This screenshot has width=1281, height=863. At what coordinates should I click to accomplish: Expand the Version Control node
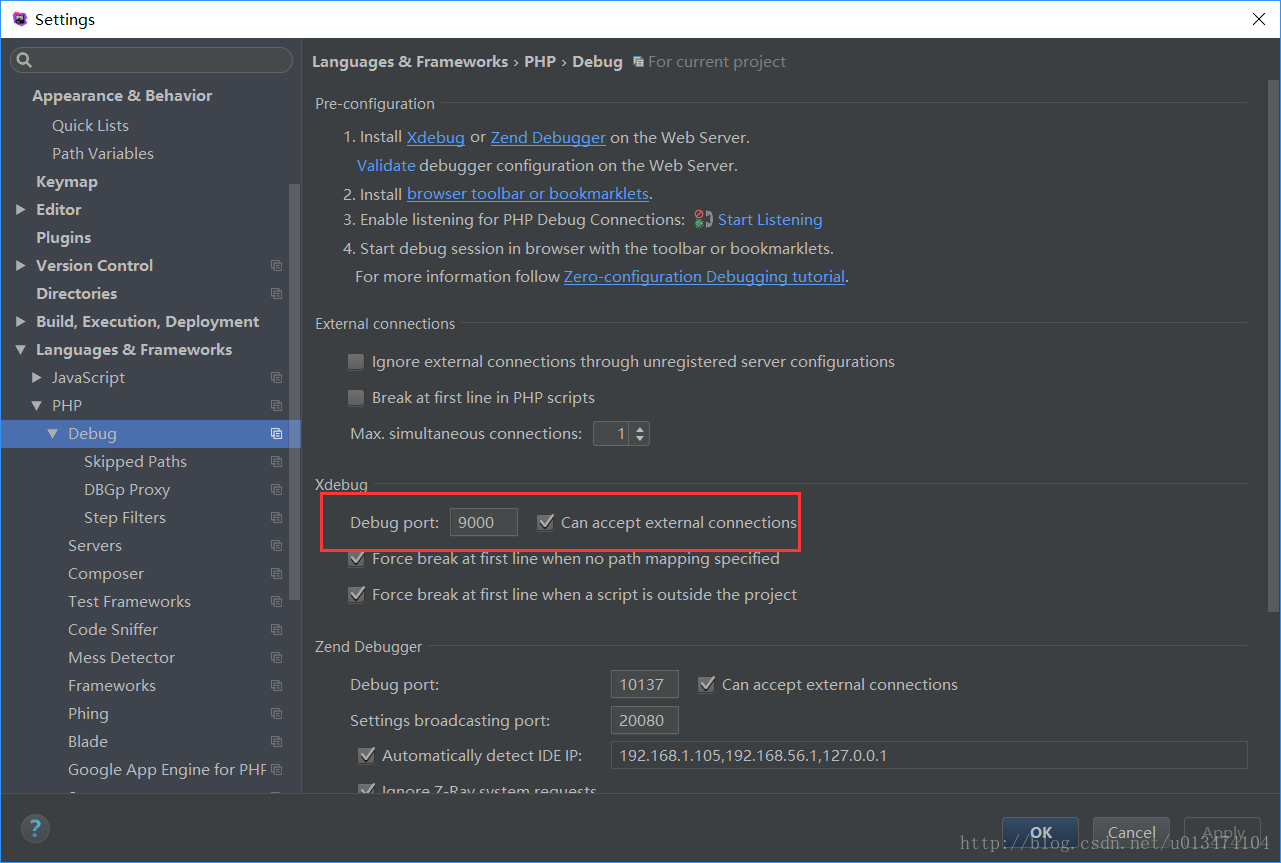point(21,266)
